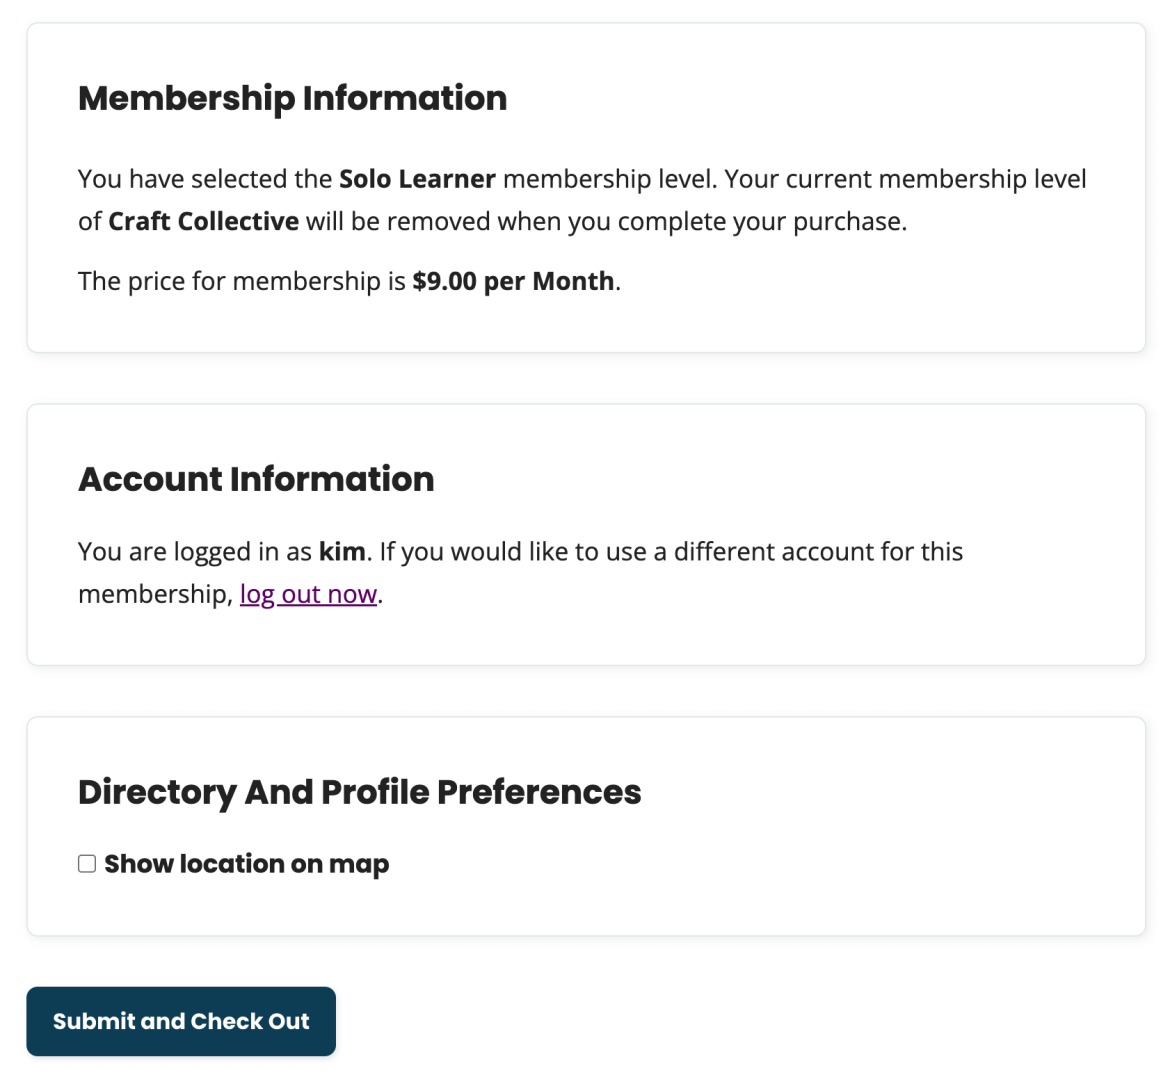This screenshot has width=1170, height=1075.
Task: Click inside the Membership Information panel
Action: click(585, 190)
